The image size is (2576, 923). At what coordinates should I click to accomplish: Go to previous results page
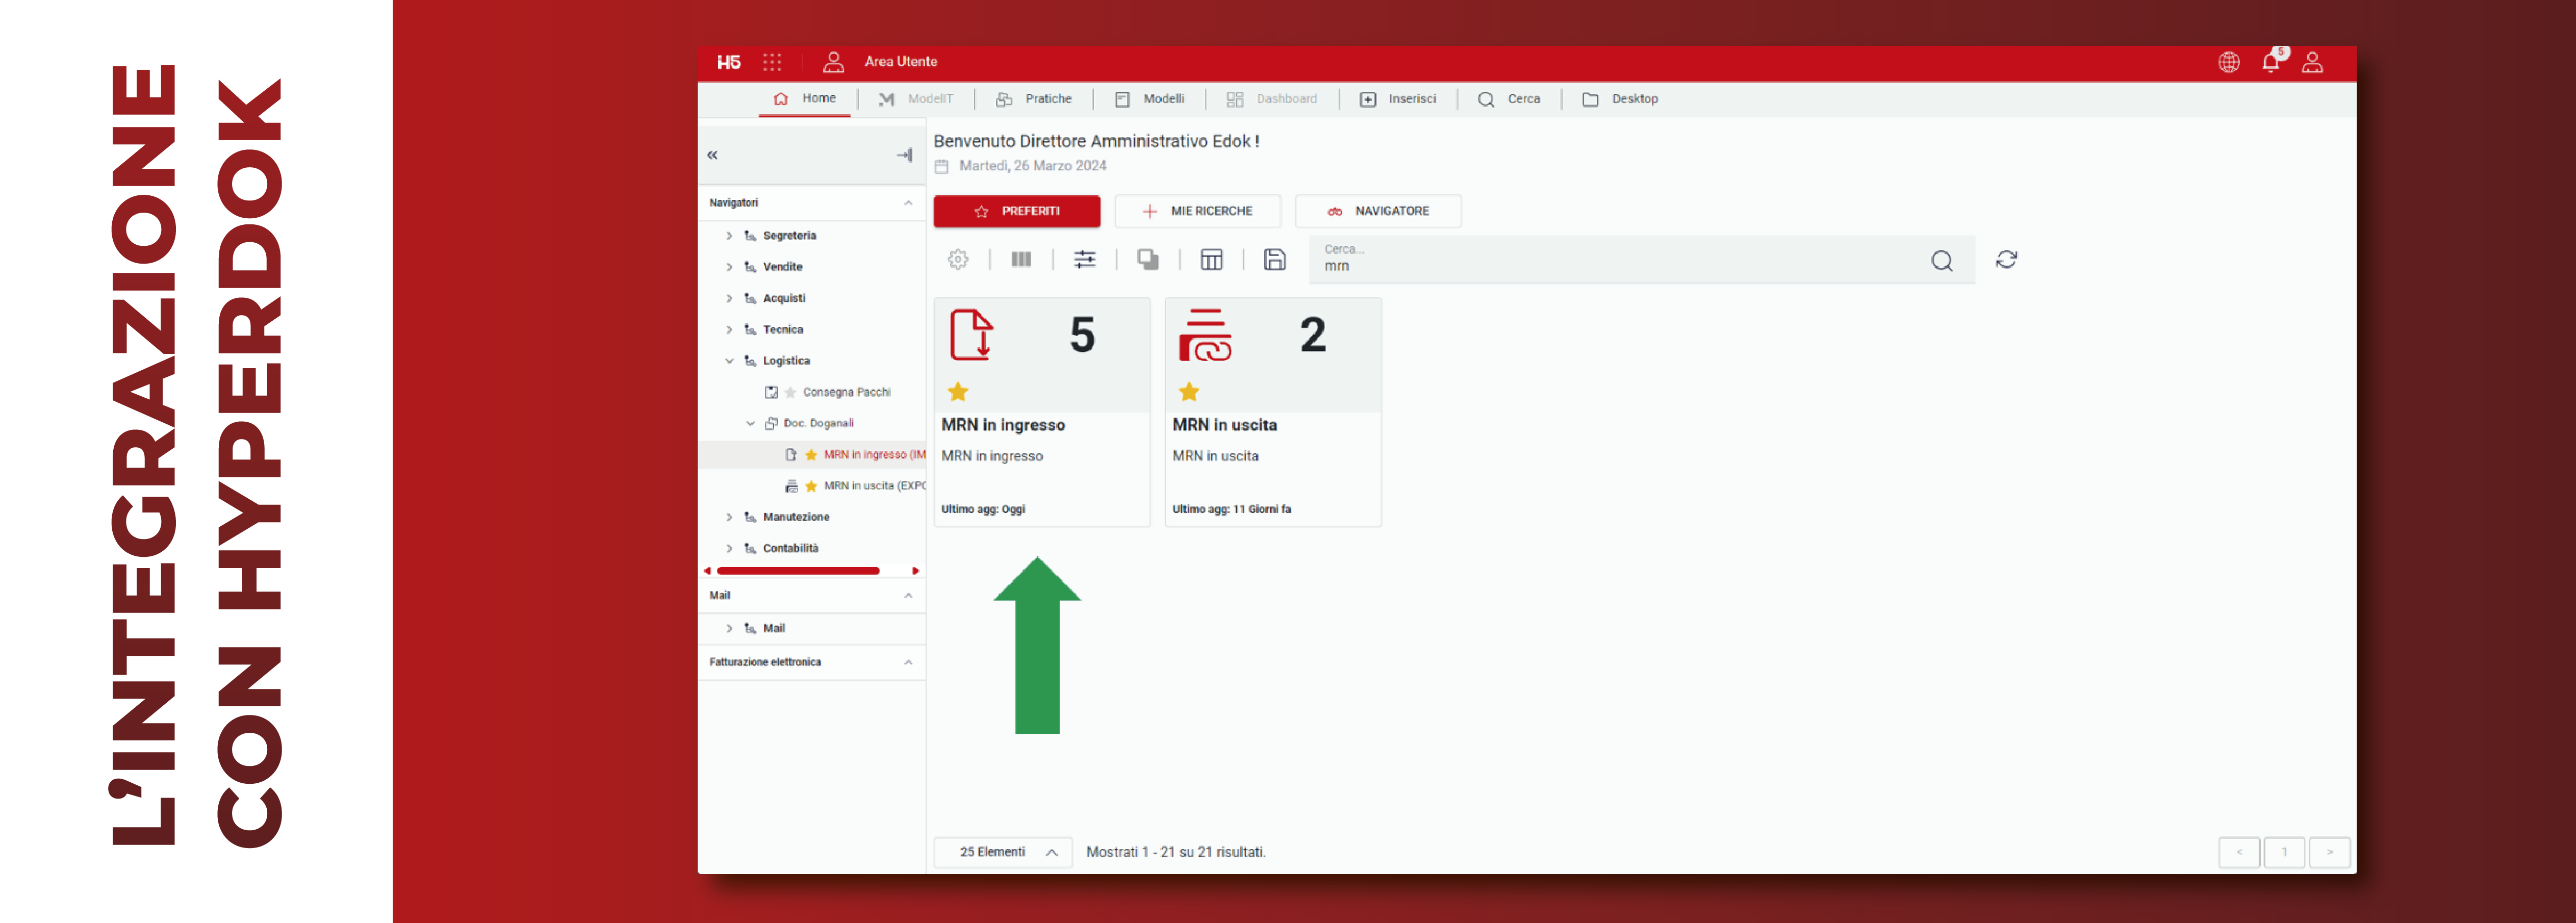(x=2239, y=852)
